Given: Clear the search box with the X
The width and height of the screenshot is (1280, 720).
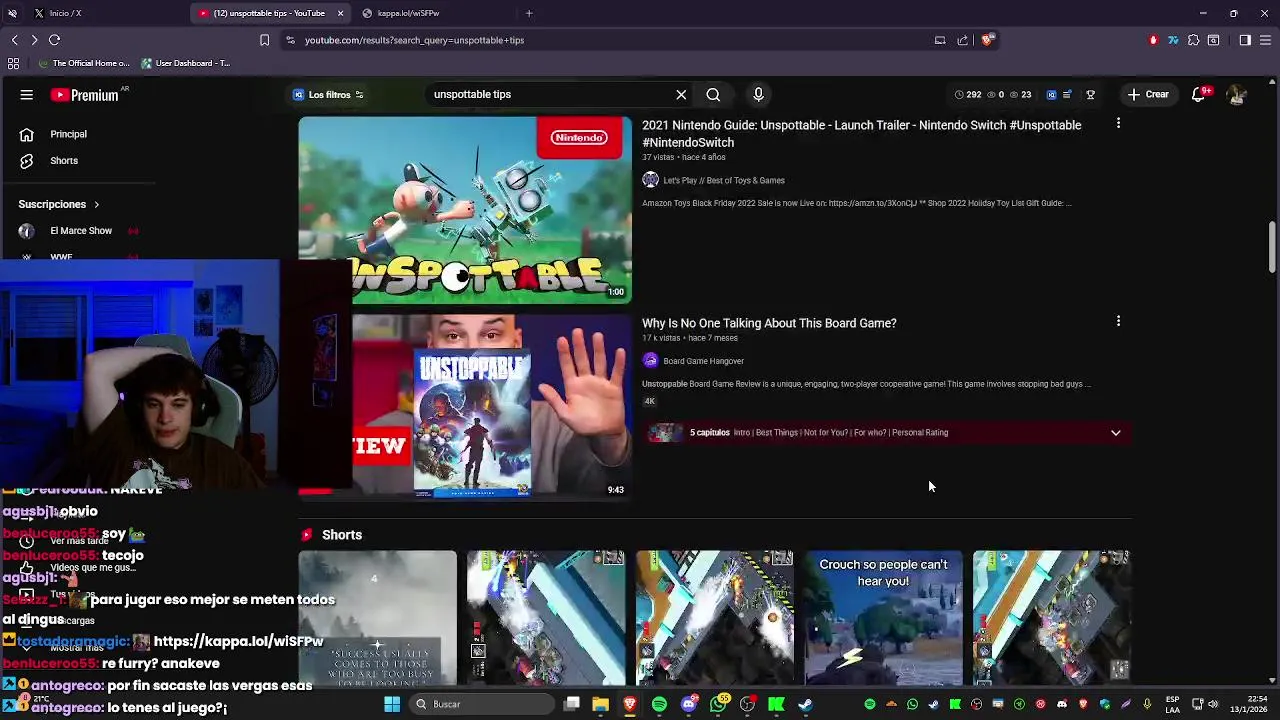Looking at the screenshot, I should [x=681, y=94].
